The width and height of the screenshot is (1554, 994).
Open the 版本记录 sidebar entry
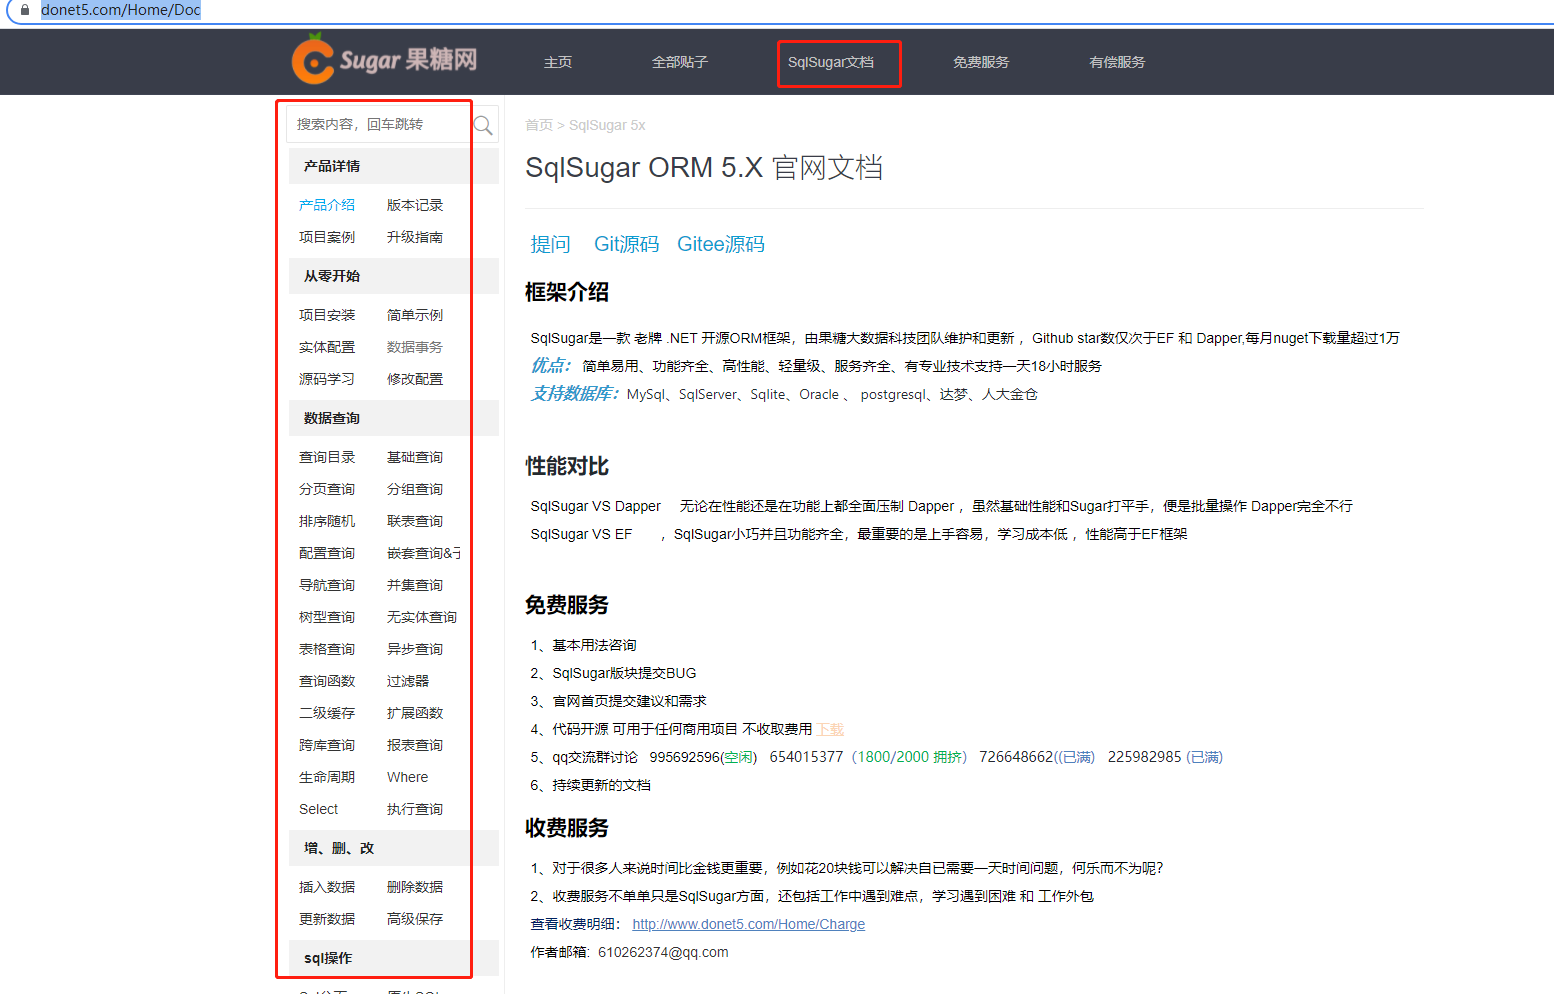[x=415, y=204]
